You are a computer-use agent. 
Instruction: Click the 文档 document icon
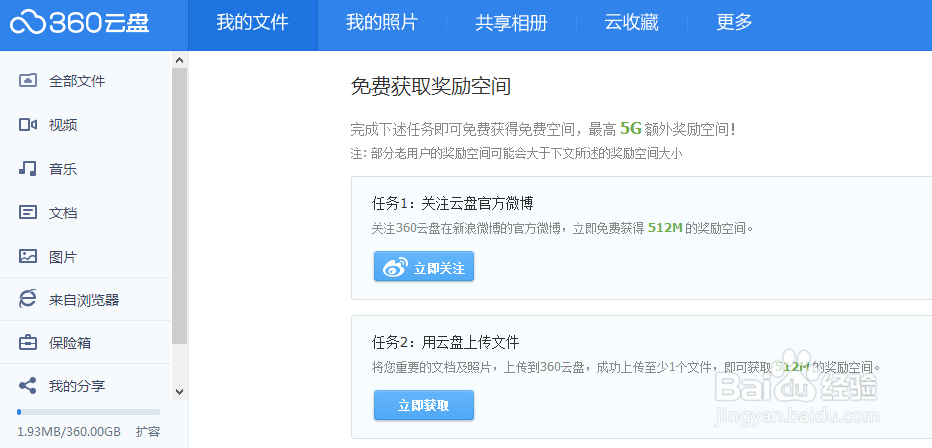[x=28, y=213]
